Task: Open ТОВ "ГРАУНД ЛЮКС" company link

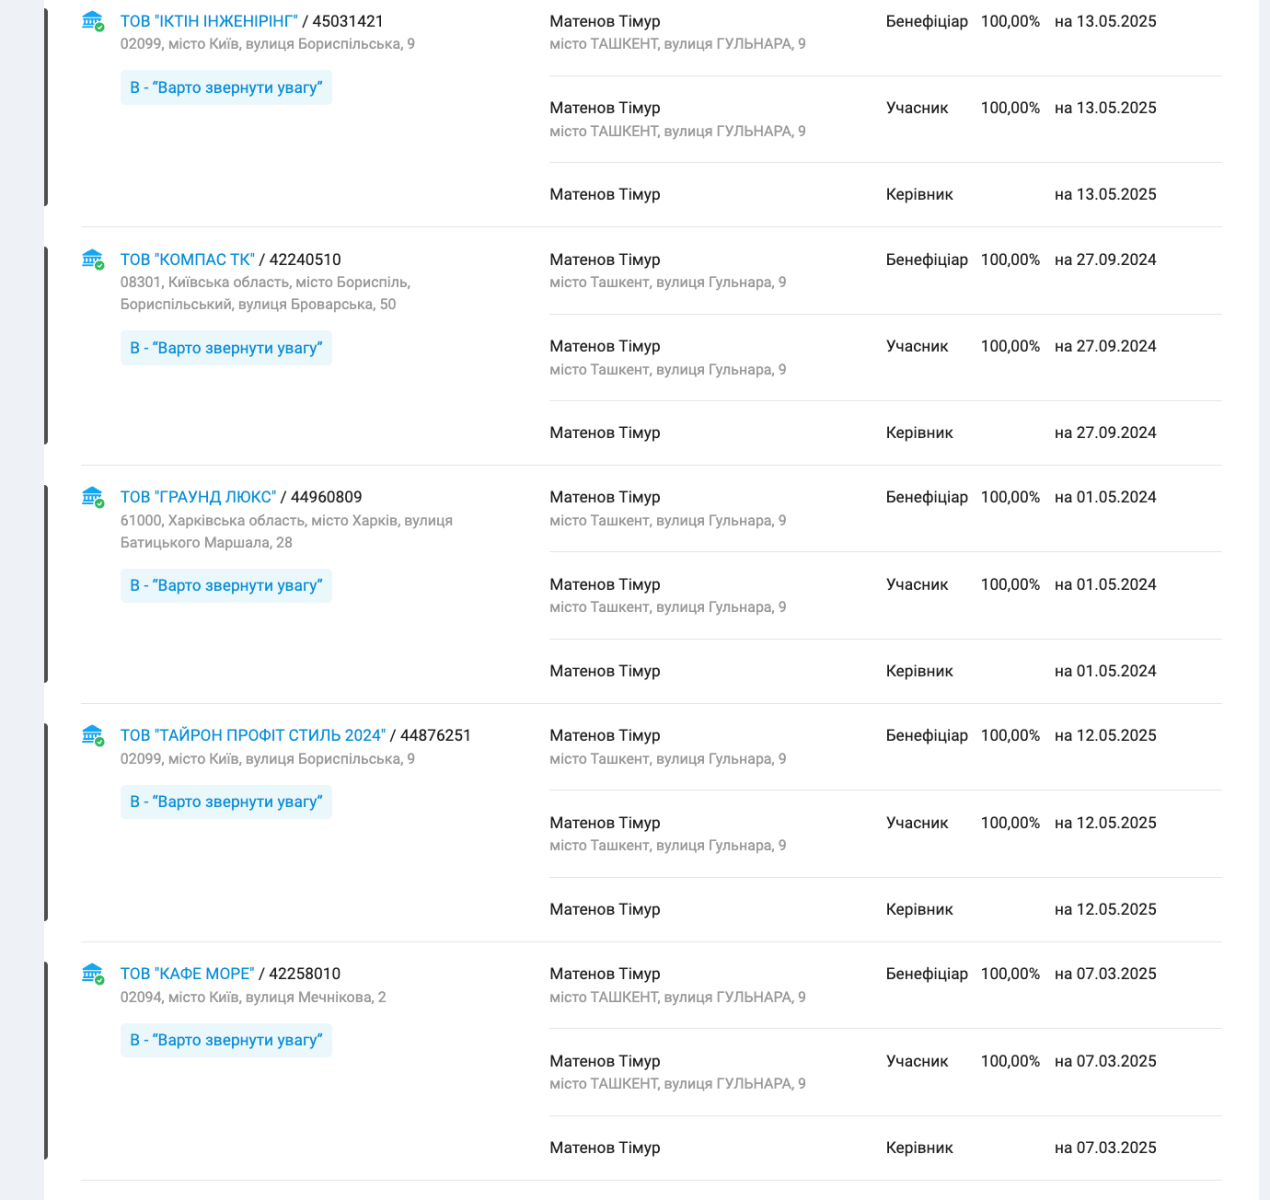Action: [198, 497]
